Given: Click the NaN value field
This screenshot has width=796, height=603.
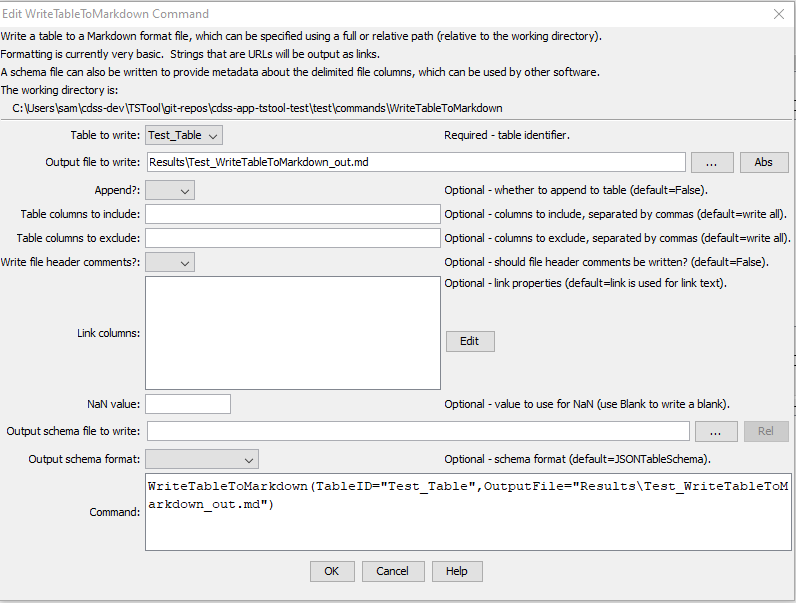Looking at the screenshot, I should pyautogui.click(x=188, y=404).
